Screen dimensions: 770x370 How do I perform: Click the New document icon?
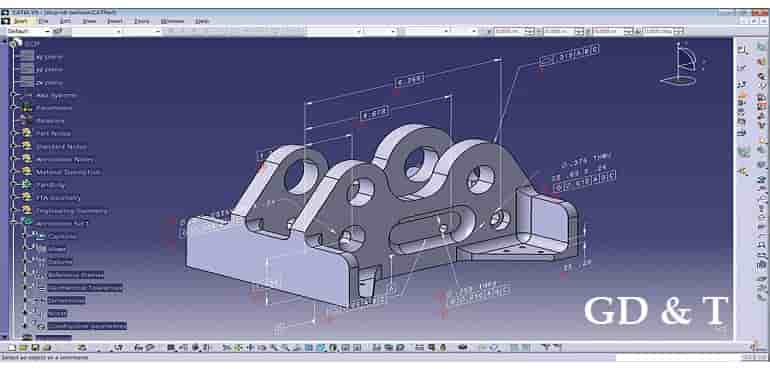[12, 348]
